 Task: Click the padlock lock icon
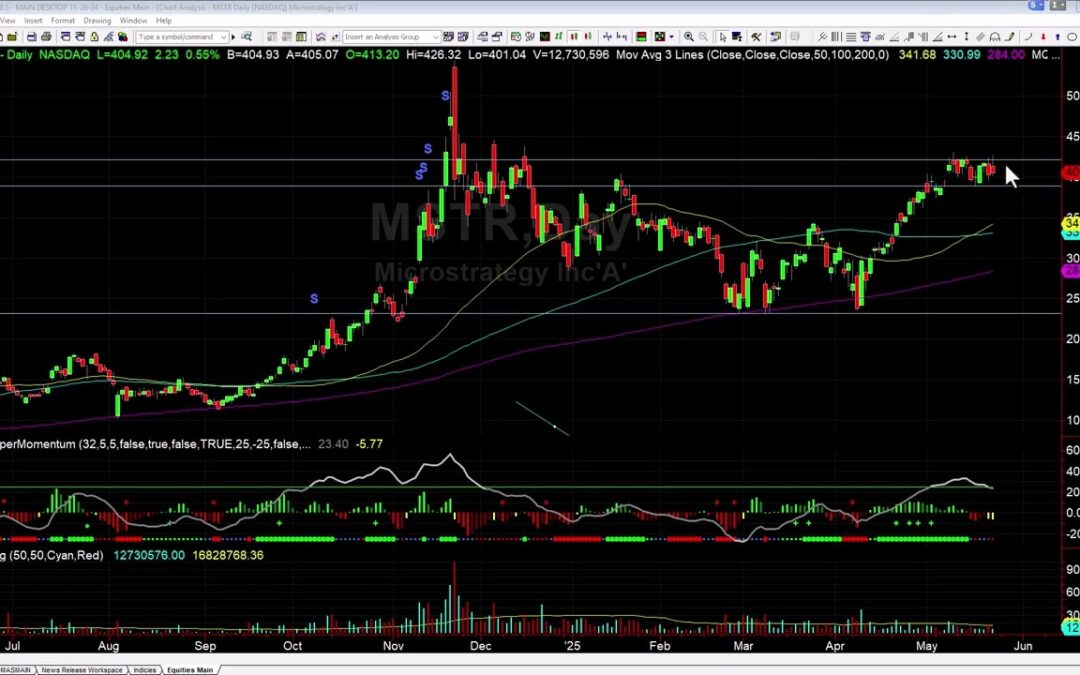[94, 37]
